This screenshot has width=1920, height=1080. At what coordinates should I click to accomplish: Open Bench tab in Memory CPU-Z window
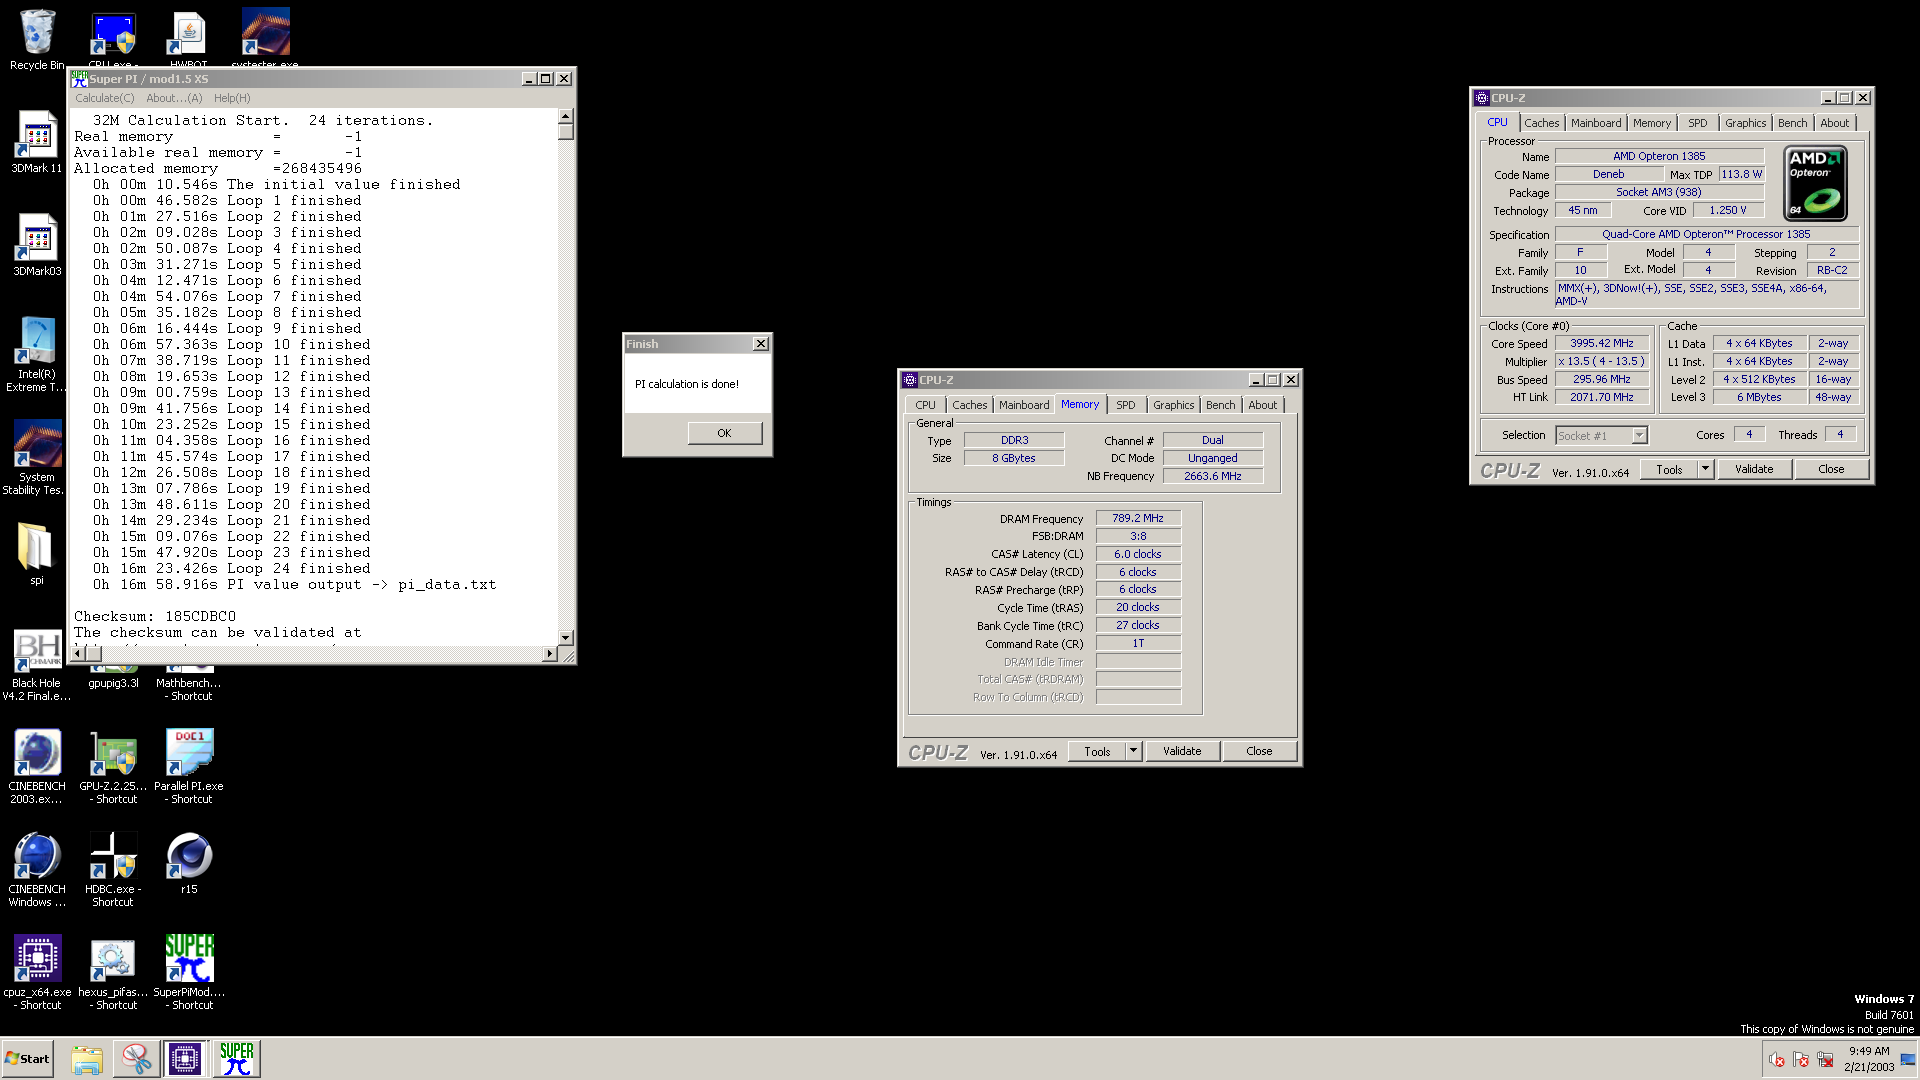pos(1220,405)
